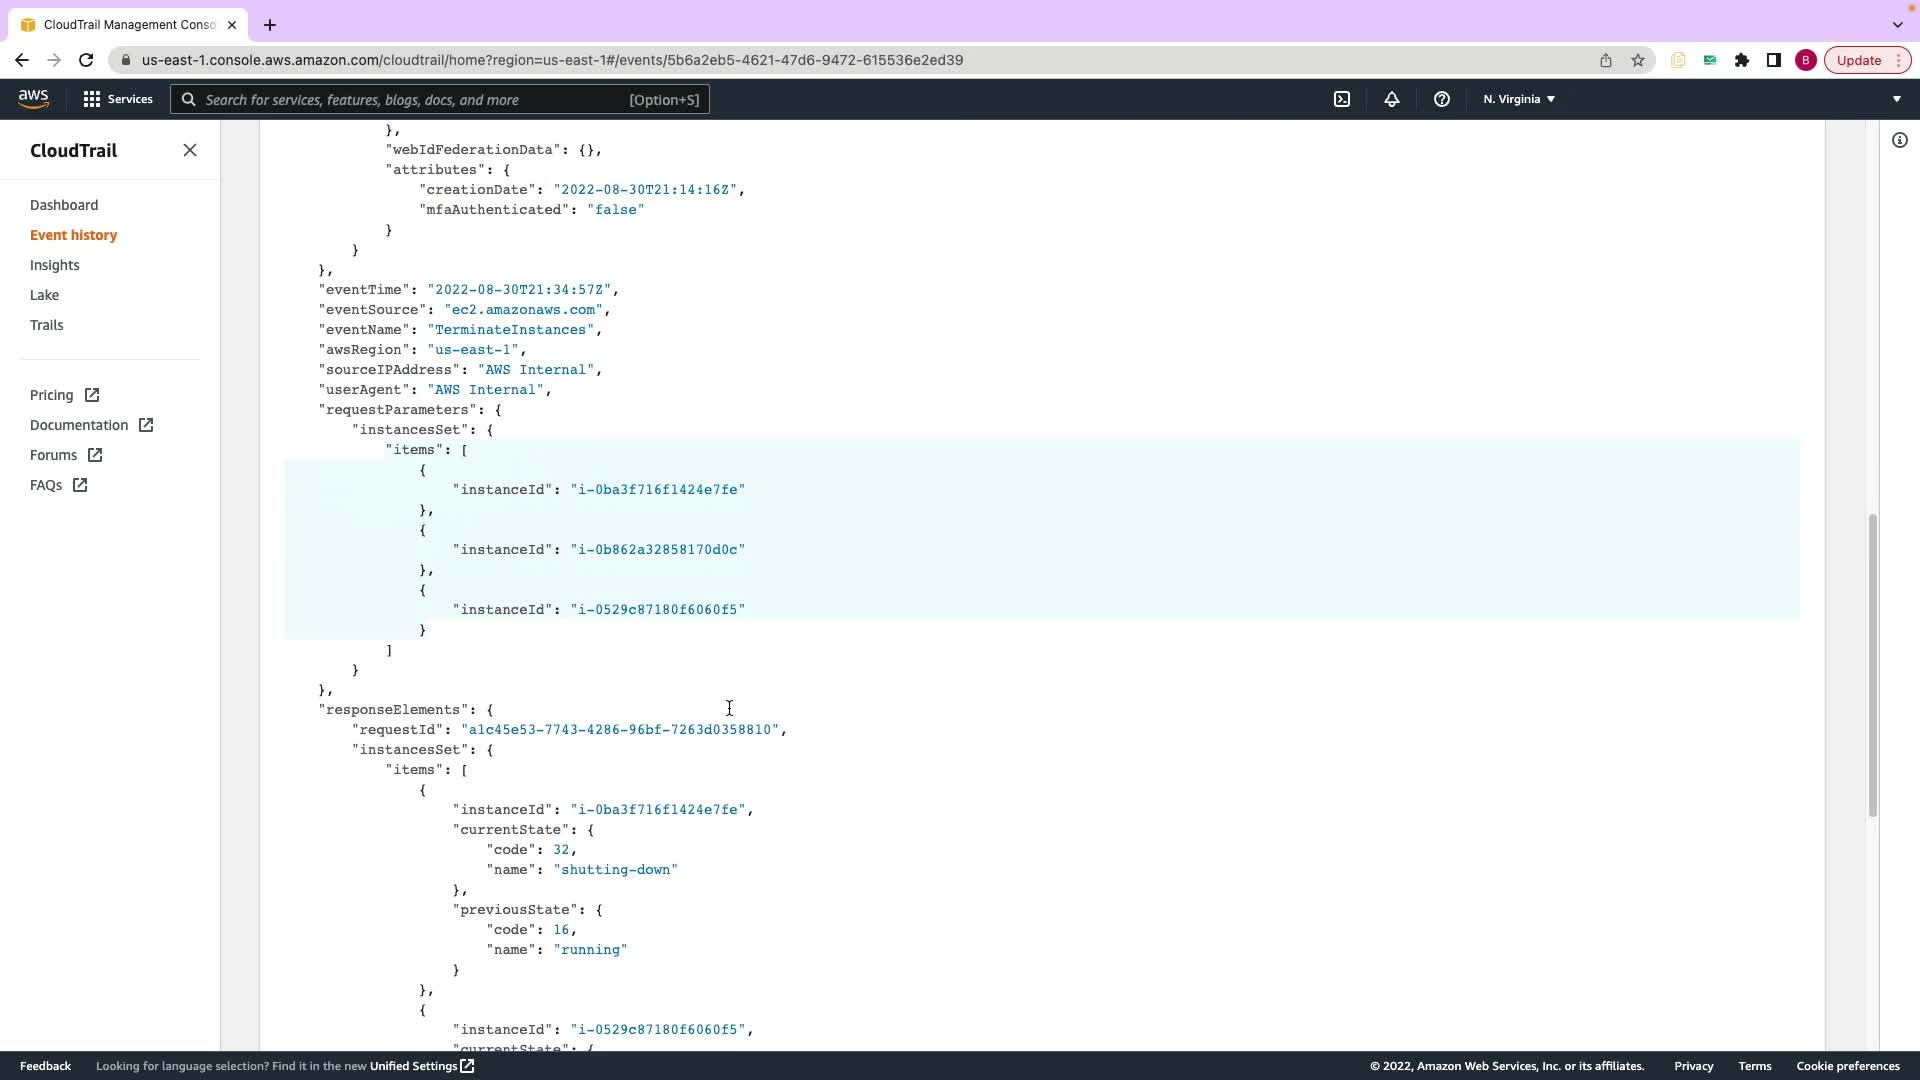This screenshot has width=1920, height=1080.
Task: Open the notifications bell icon
Action: point(1391,99)
